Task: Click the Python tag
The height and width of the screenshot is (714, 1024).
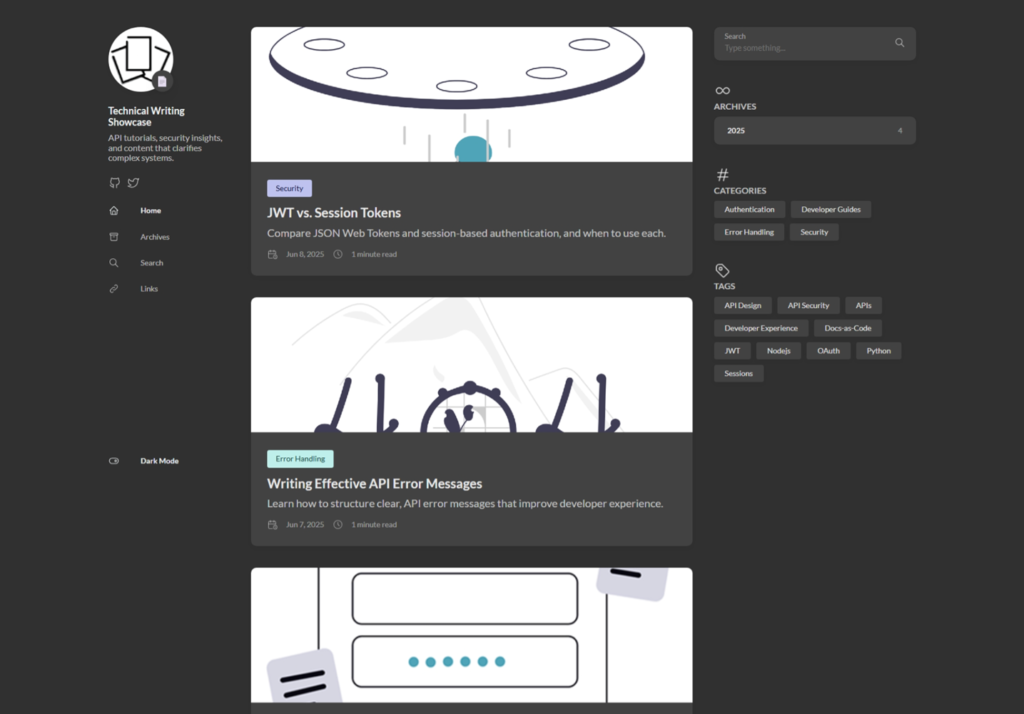Action: pyautogui.click(x=878, y=351)
